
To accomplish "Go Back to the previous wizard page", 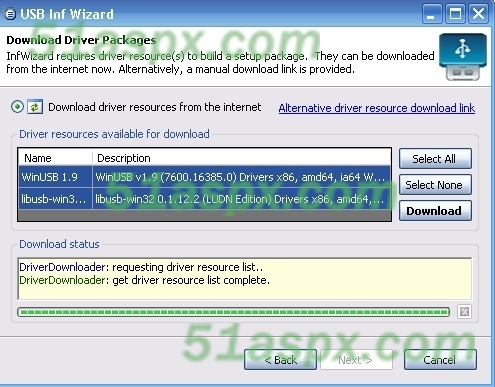I will [x=280, y=360].
